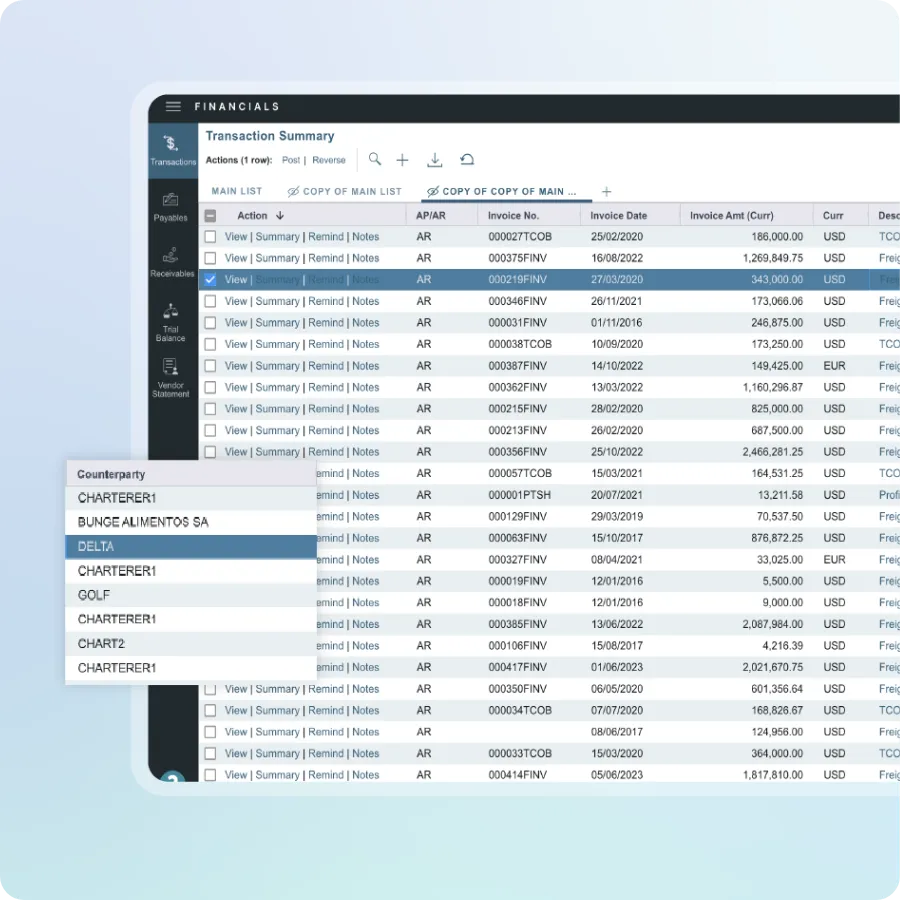Switch to the Copy of Main List tab
900x900 pixels.
(345, 191)
